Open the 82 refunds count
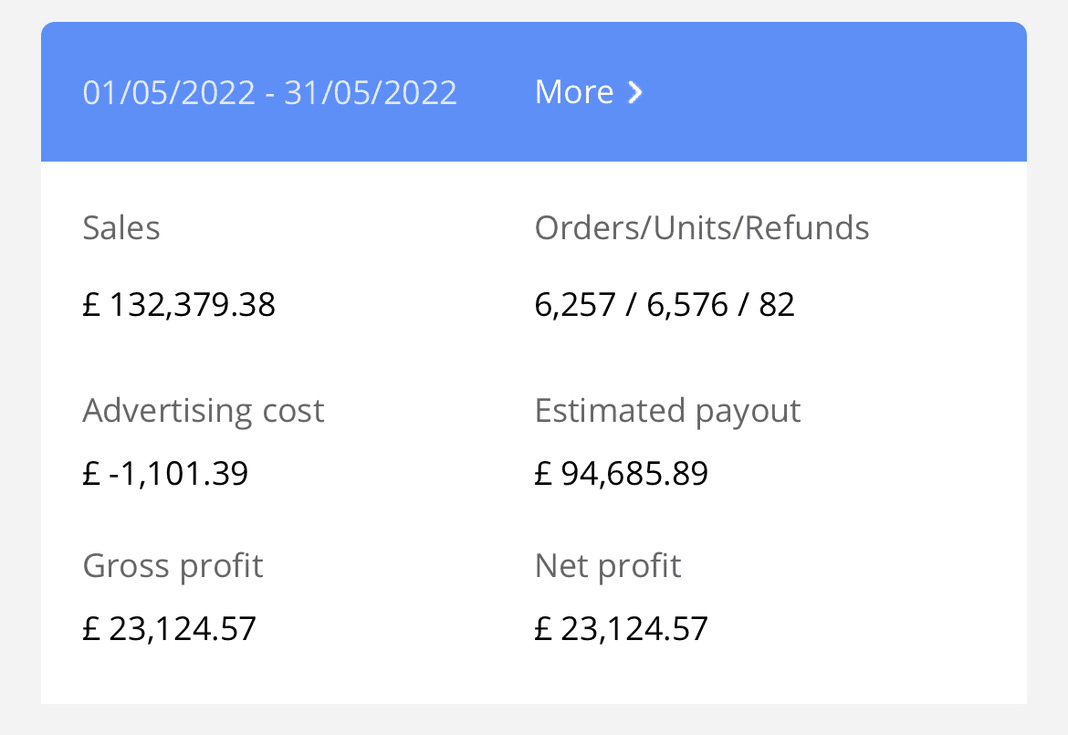This screenshot has height=735, width=1068. tap(777, 304)
